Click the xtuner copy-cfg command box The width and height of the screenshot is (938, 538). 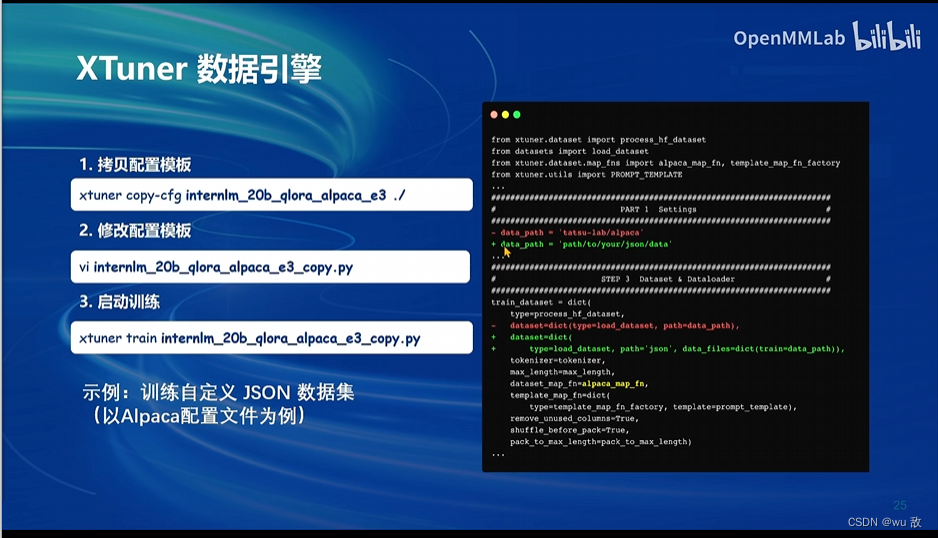pyautogui.click(x=272, y=194)
